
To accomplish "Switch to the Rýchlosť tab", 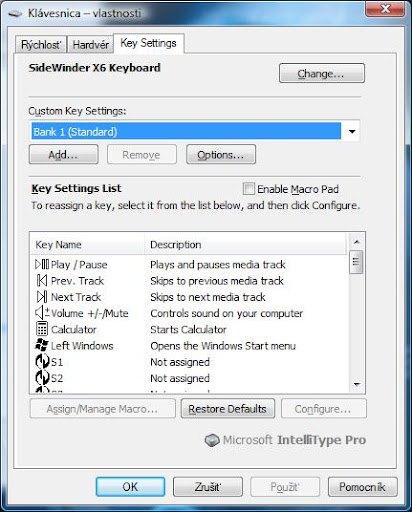I will 41,45.
